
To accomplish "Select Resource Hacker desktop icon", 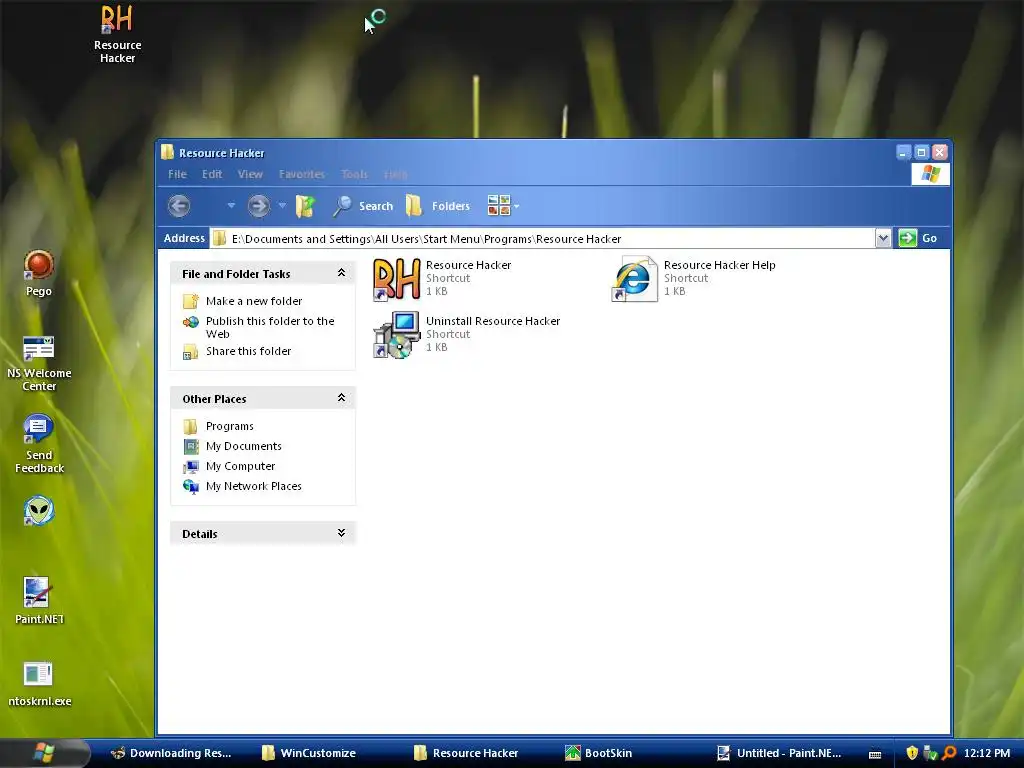I will point(118,34).
